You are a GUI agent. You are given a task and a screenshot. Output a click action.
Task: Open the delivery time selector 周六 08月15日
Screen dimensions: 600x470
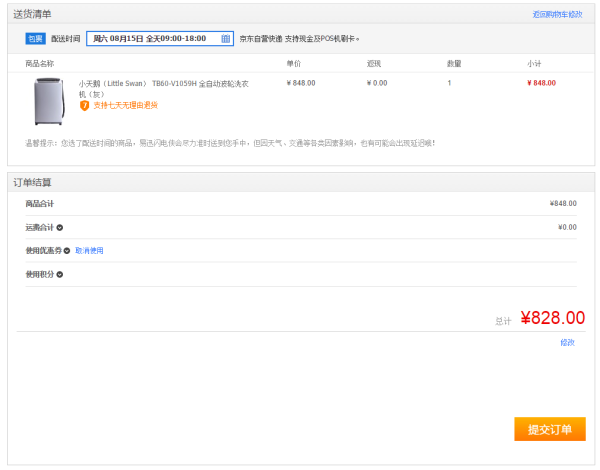click(x=160, y=39)
